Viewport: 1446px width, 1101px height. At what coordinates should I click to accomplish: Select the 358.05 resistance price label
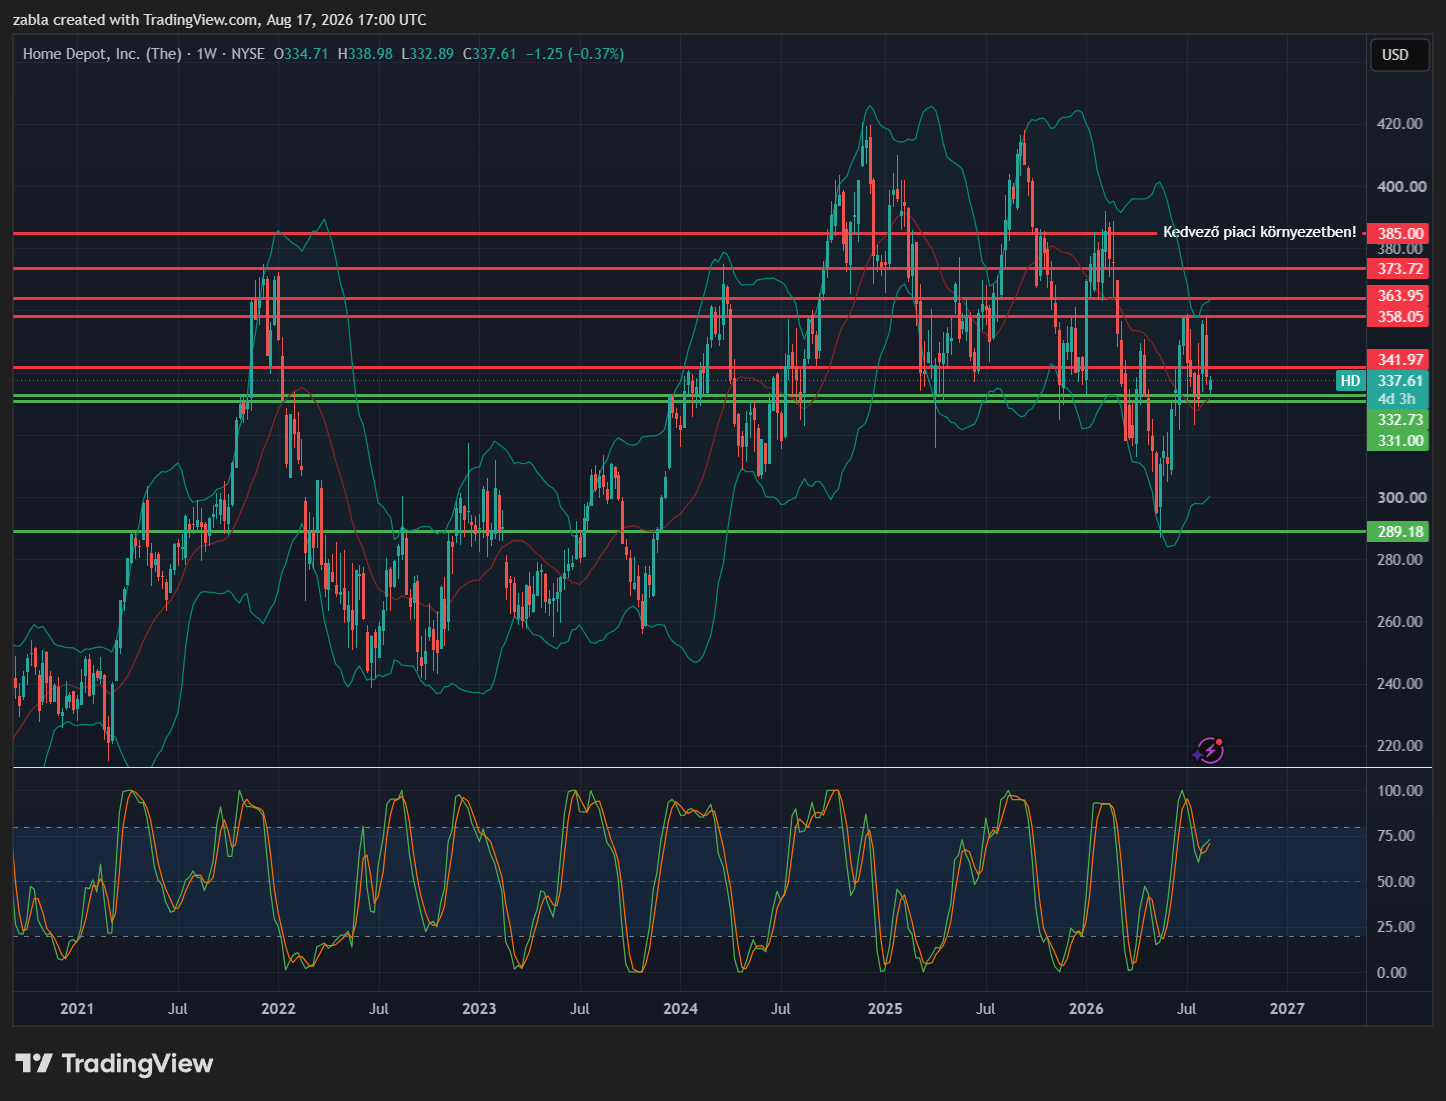click(x=1399, y=317)
